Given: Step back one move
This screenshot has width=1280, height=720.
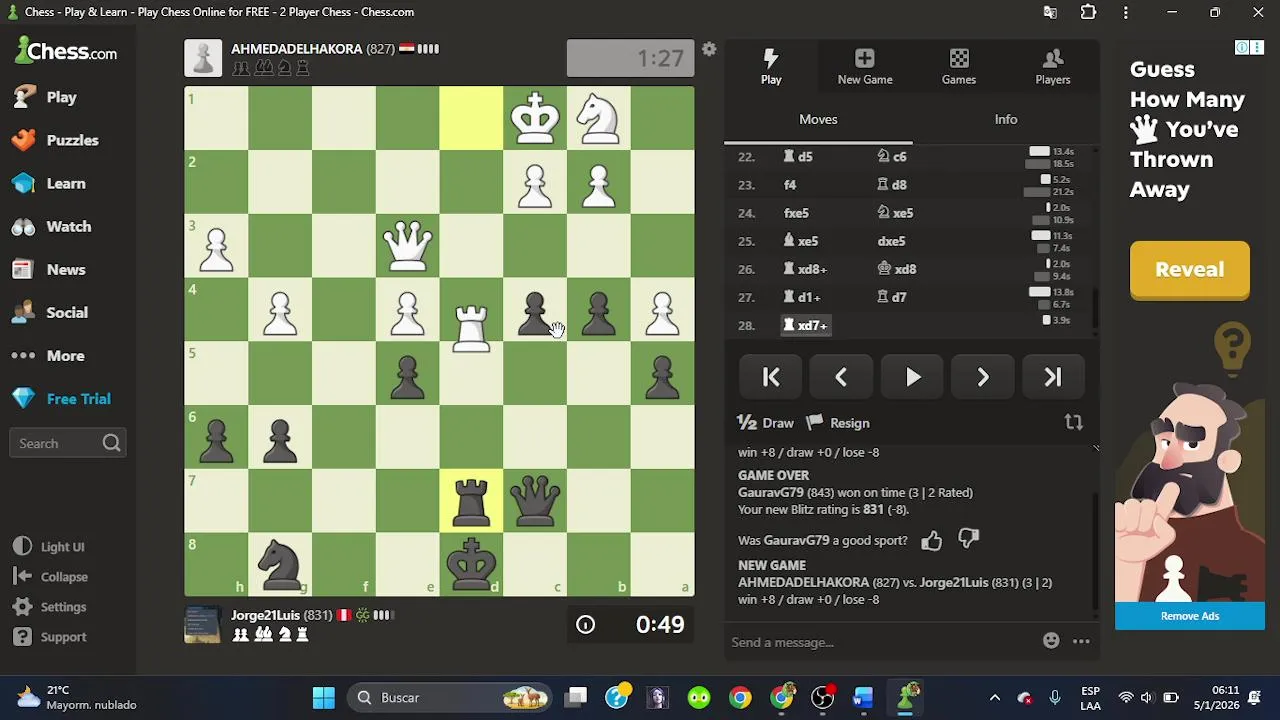Looking at the screenshot, I should click(x=841, y=377).
